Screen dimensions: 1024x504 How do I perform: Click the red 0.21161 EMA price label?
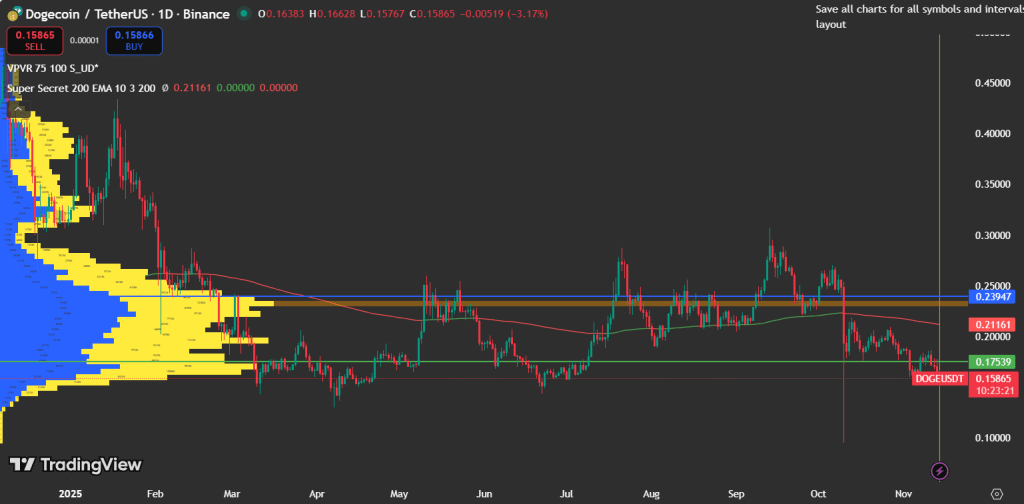[993, 324]
